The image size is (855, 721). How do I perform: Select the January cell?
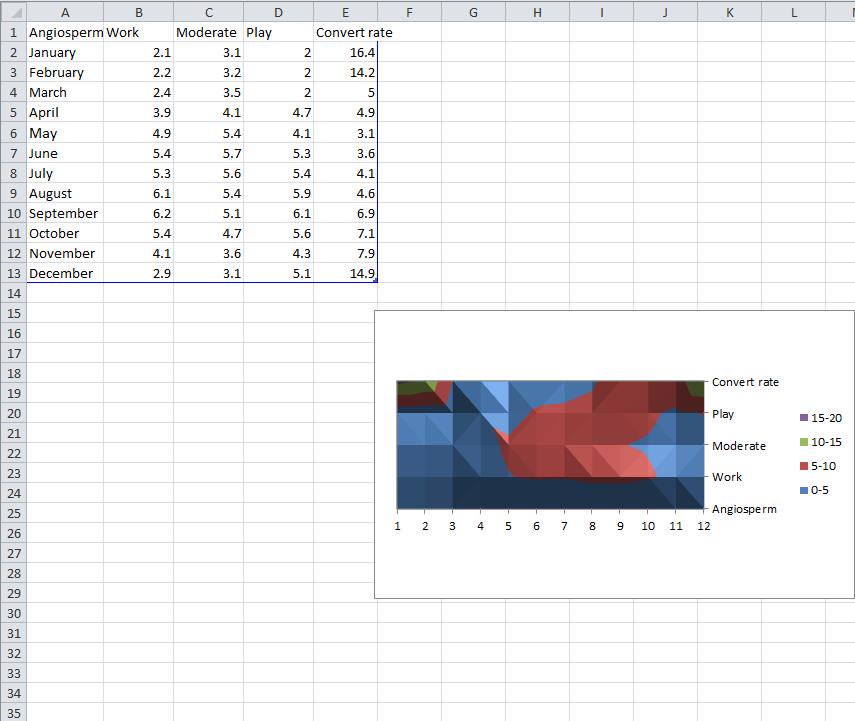click(65, 52)
